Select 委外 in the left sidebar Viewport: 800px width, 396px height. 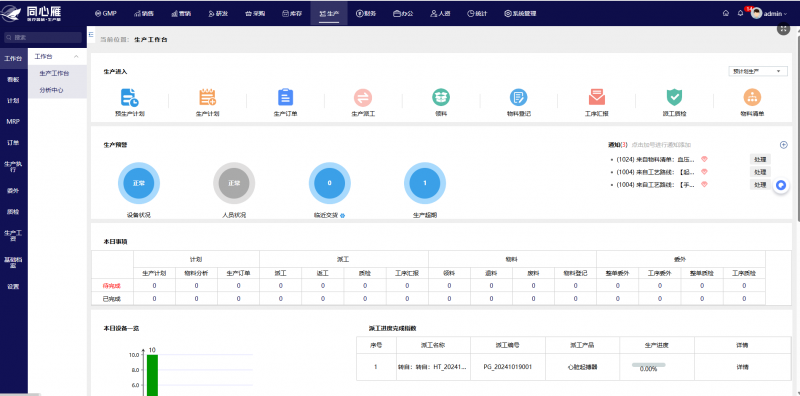pyautogui.click(x=13, y=190)
